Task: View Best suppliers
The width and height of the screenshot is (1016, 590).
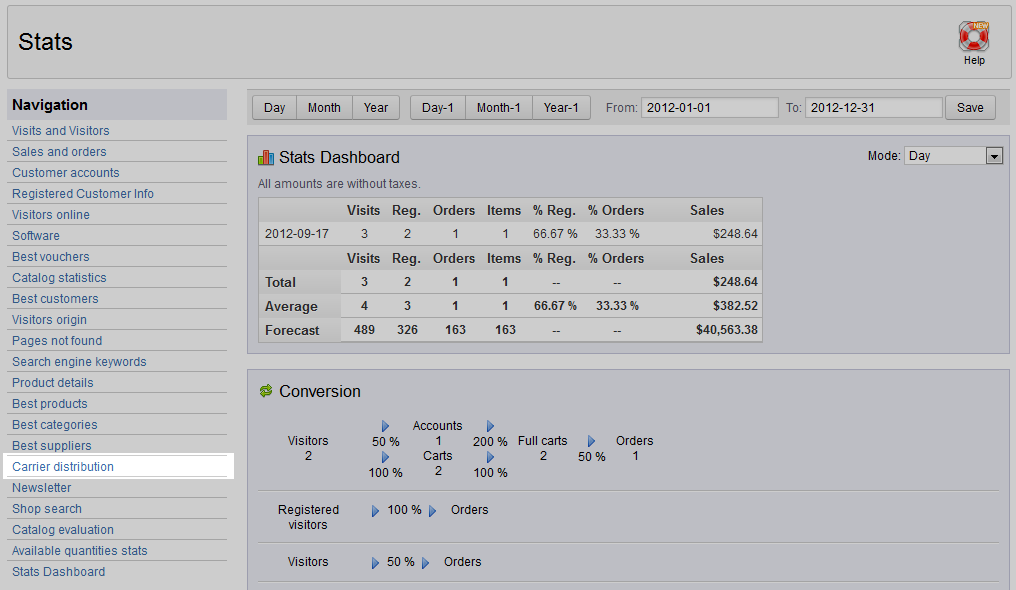Action: click(51, 446)
